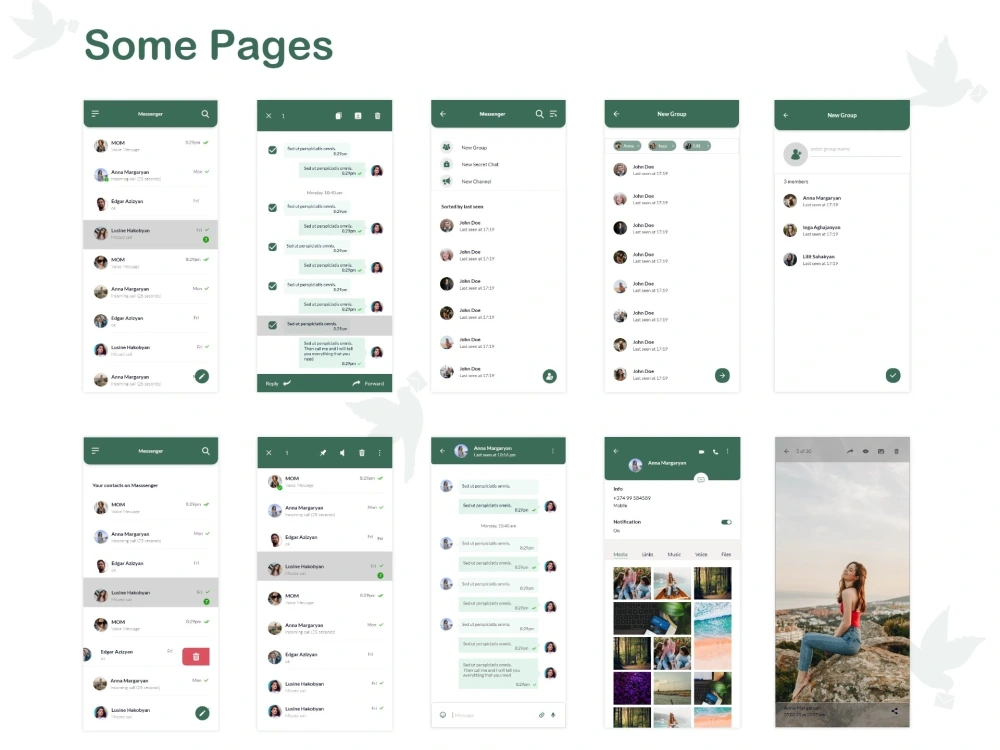
Task: Open the wide keyboard photo thumbnail
Action: pos(652,618)
